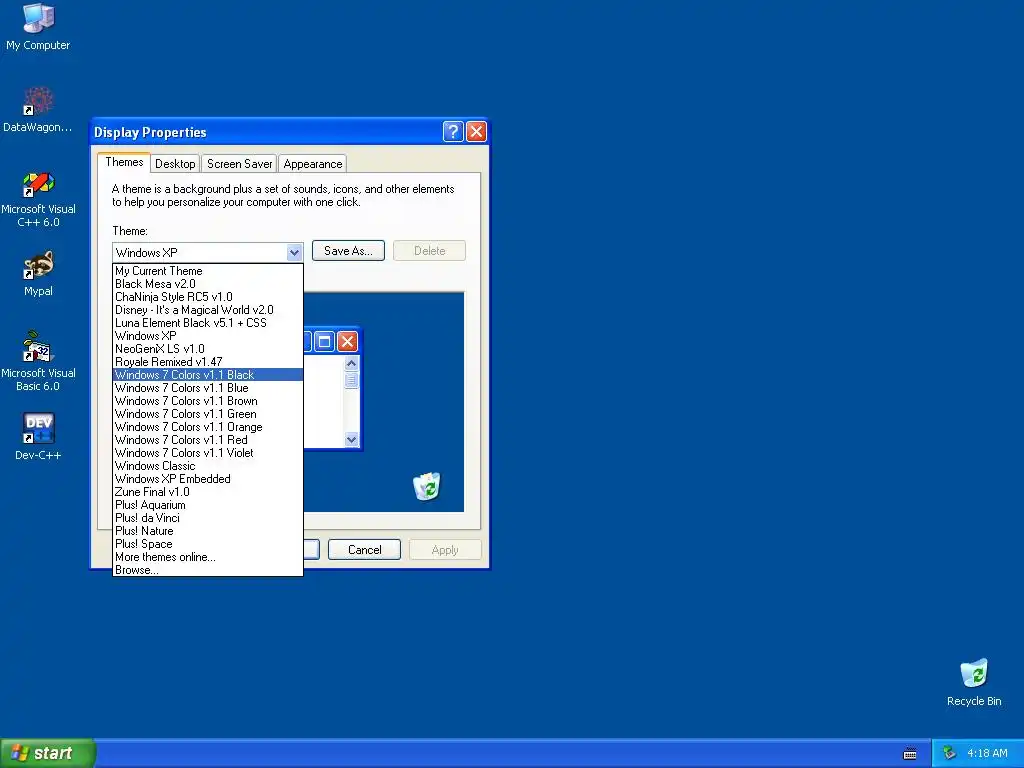Choose More themes online... entry
Screen dimensions: 1024x768
[x=208, y=557]
